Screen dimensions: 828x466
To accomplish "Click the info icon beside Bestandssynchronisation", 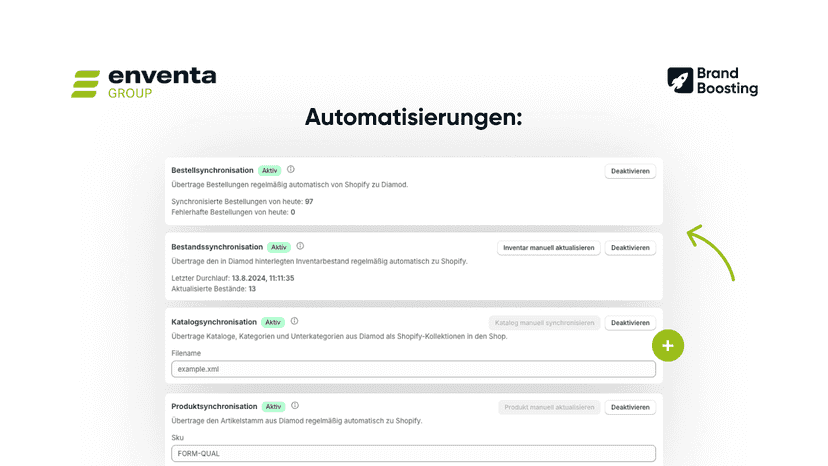I will pos(300,246).
